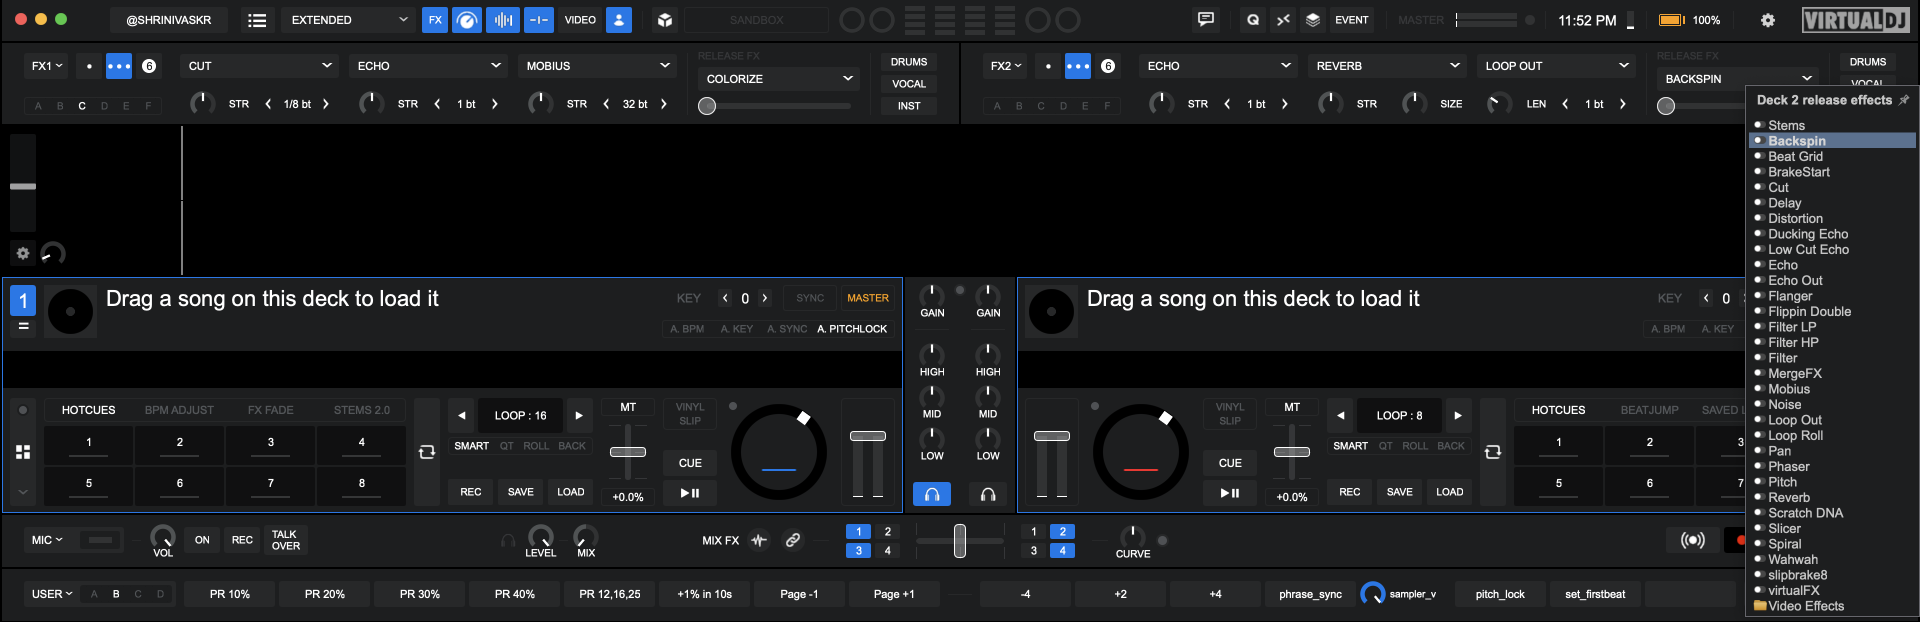
Task: Select Flanger from release effects list
Action: (1789, 296)
